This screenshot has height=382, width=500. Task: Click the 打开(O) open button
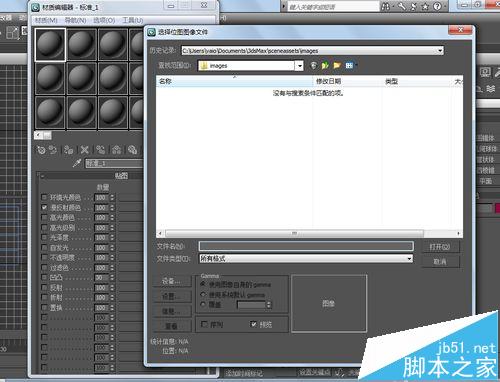pos(440,247)
